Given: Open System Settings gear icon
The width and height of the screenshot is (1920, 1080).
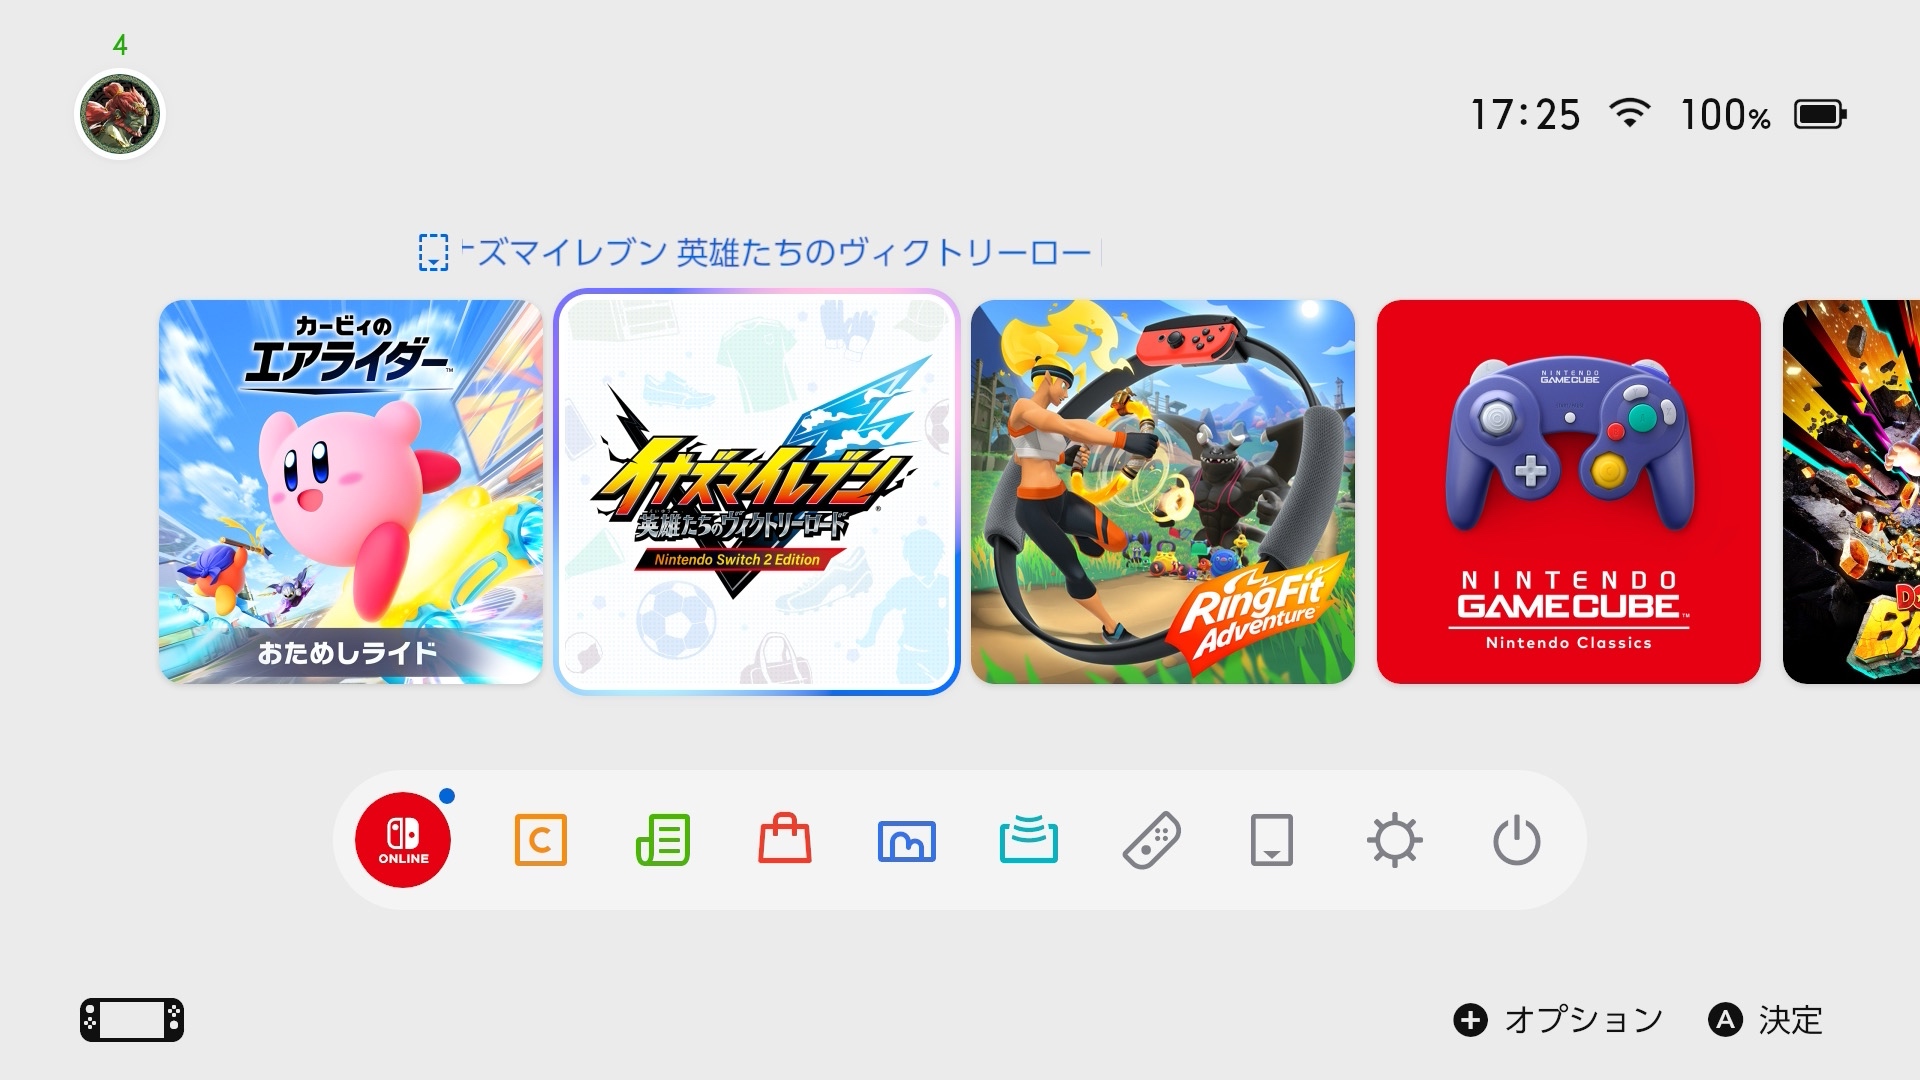Looking at the screenshot, I should click(x=1395, y=840).
